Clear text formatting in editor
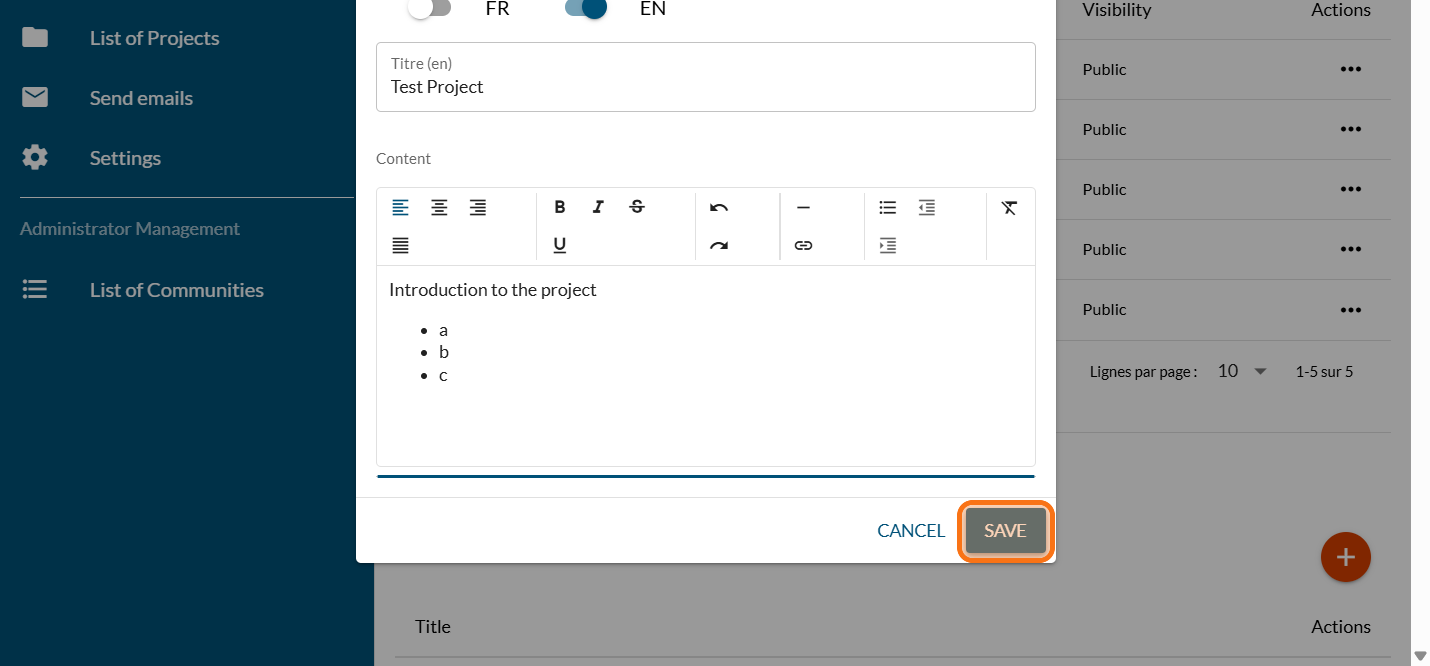Image resolution: width=1430 pixels, height=666 pixels. (1009, 207)
